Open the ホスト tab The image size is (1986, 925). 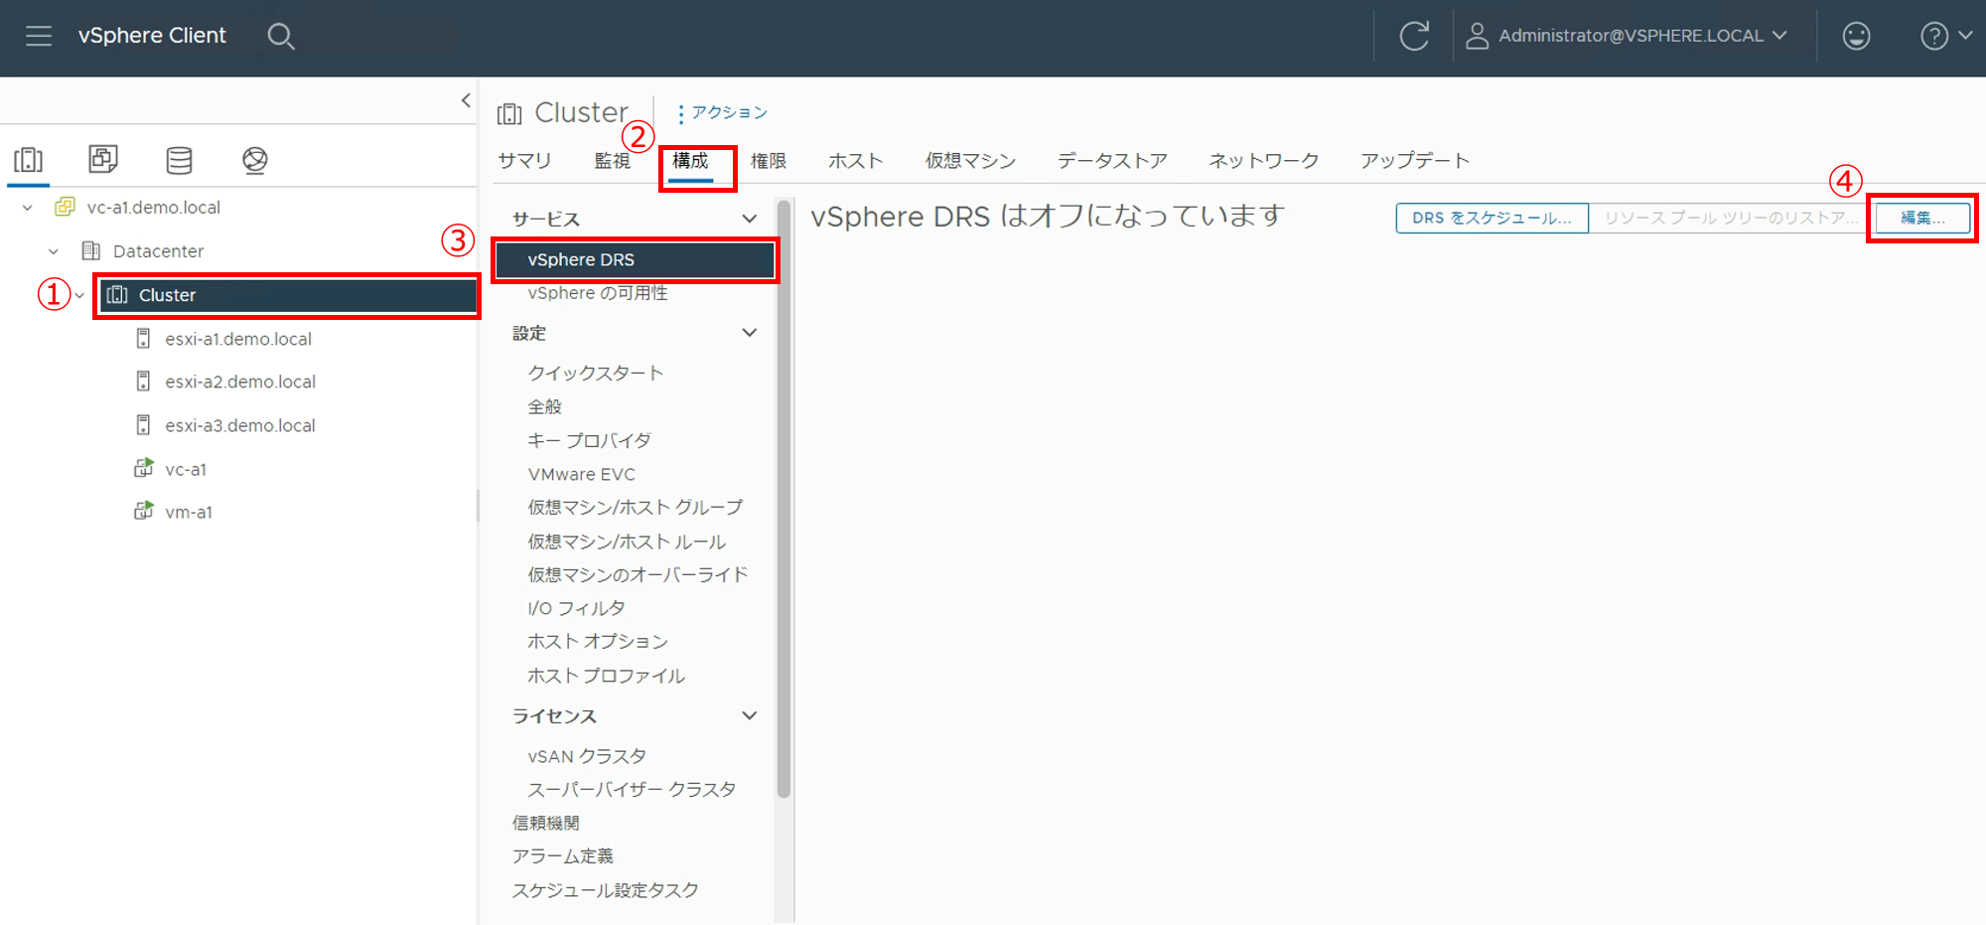[856, 160]
